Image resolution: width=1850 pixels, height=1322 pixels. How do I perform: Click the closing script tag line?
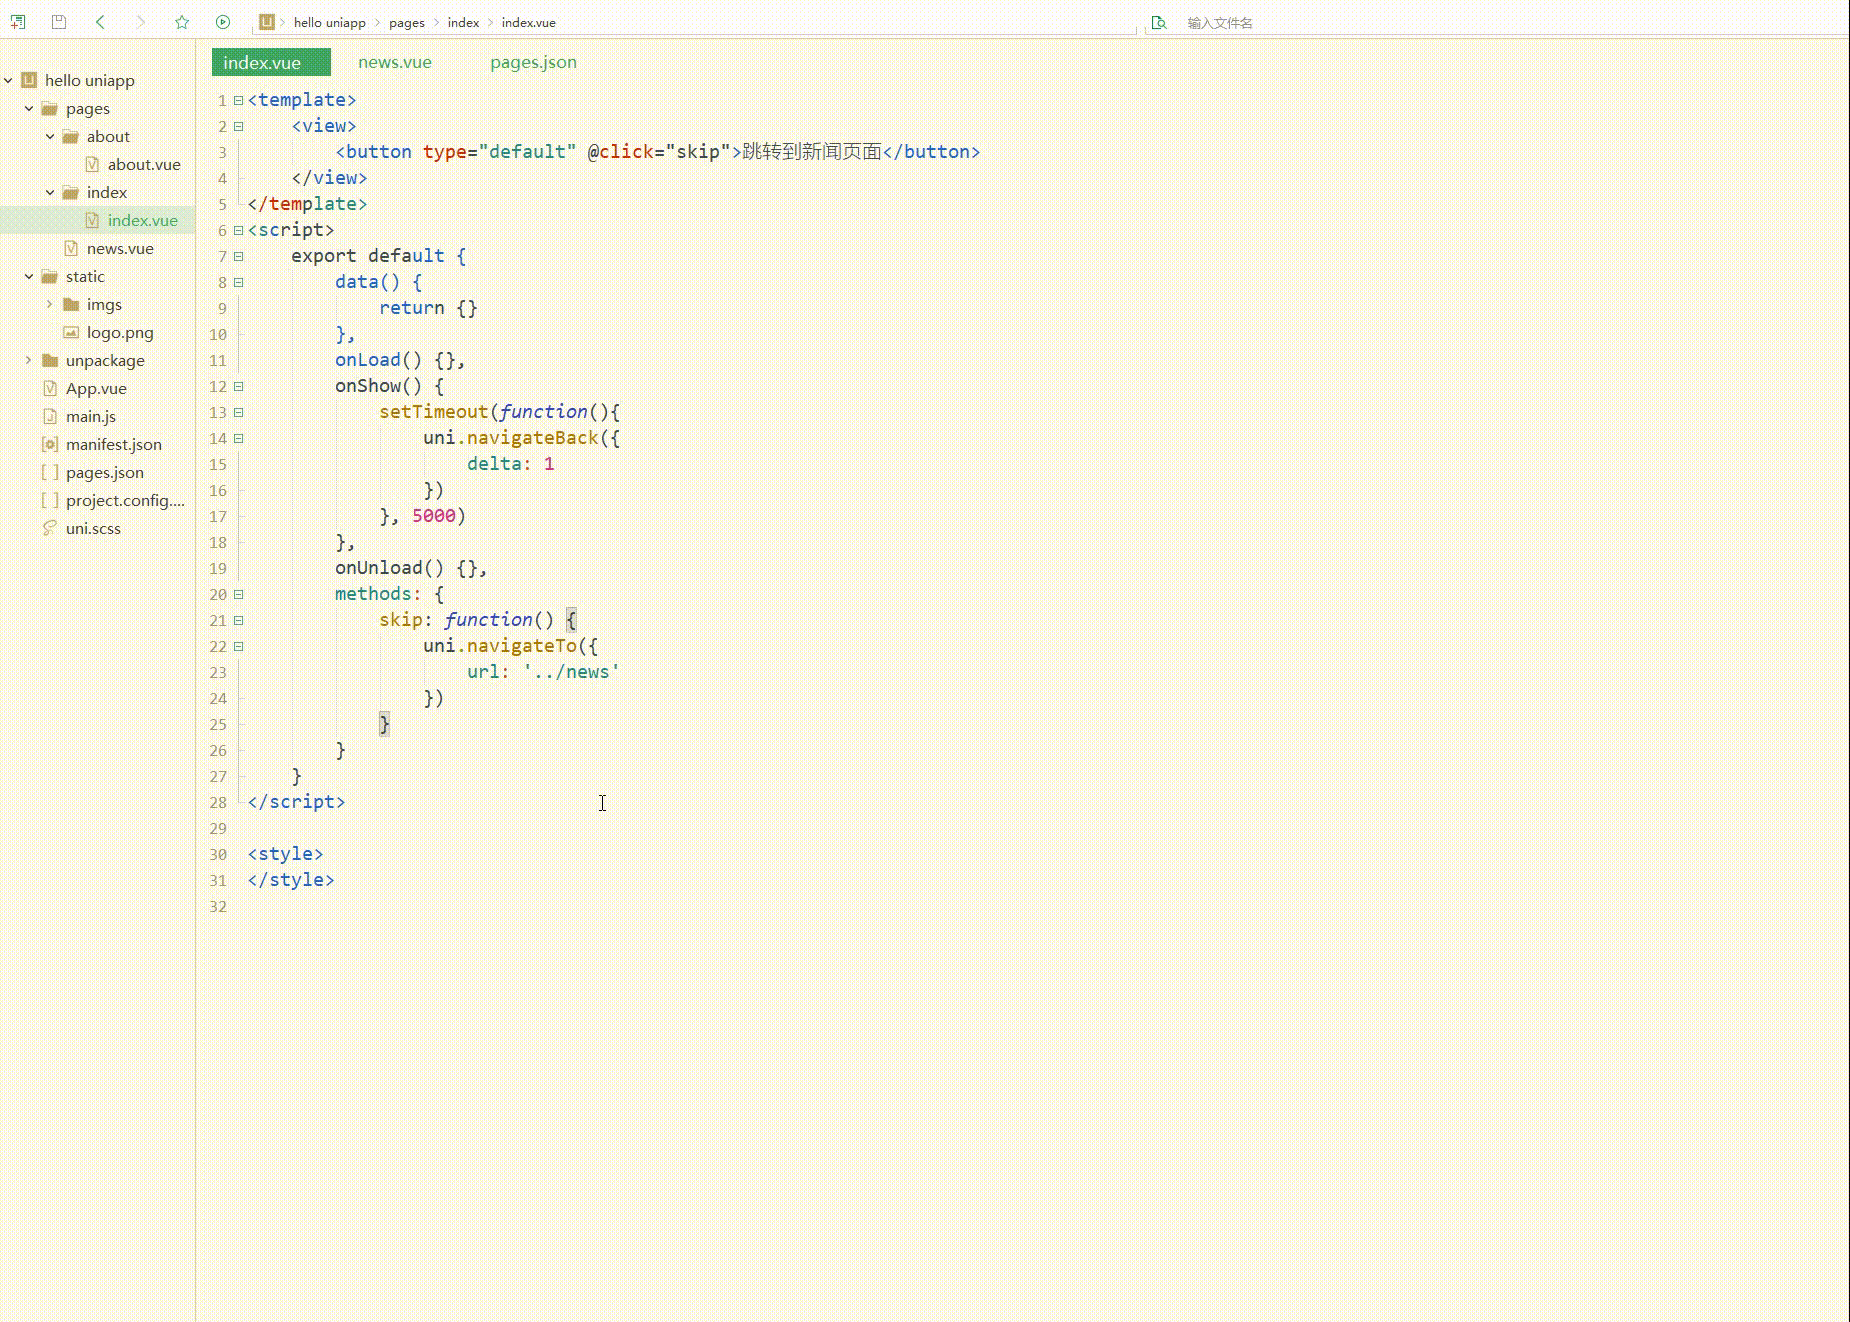click(296, 802)
